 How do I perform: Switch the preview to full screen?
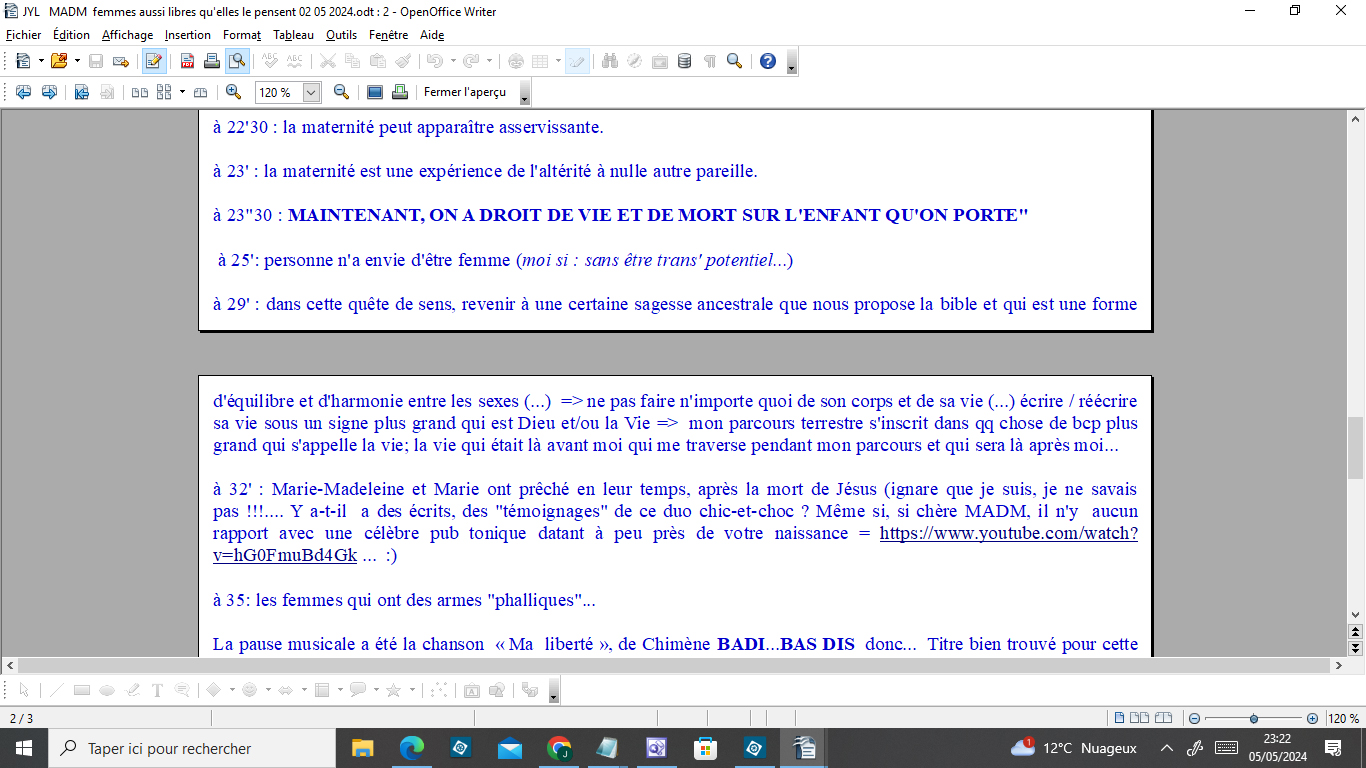point(375,92)
